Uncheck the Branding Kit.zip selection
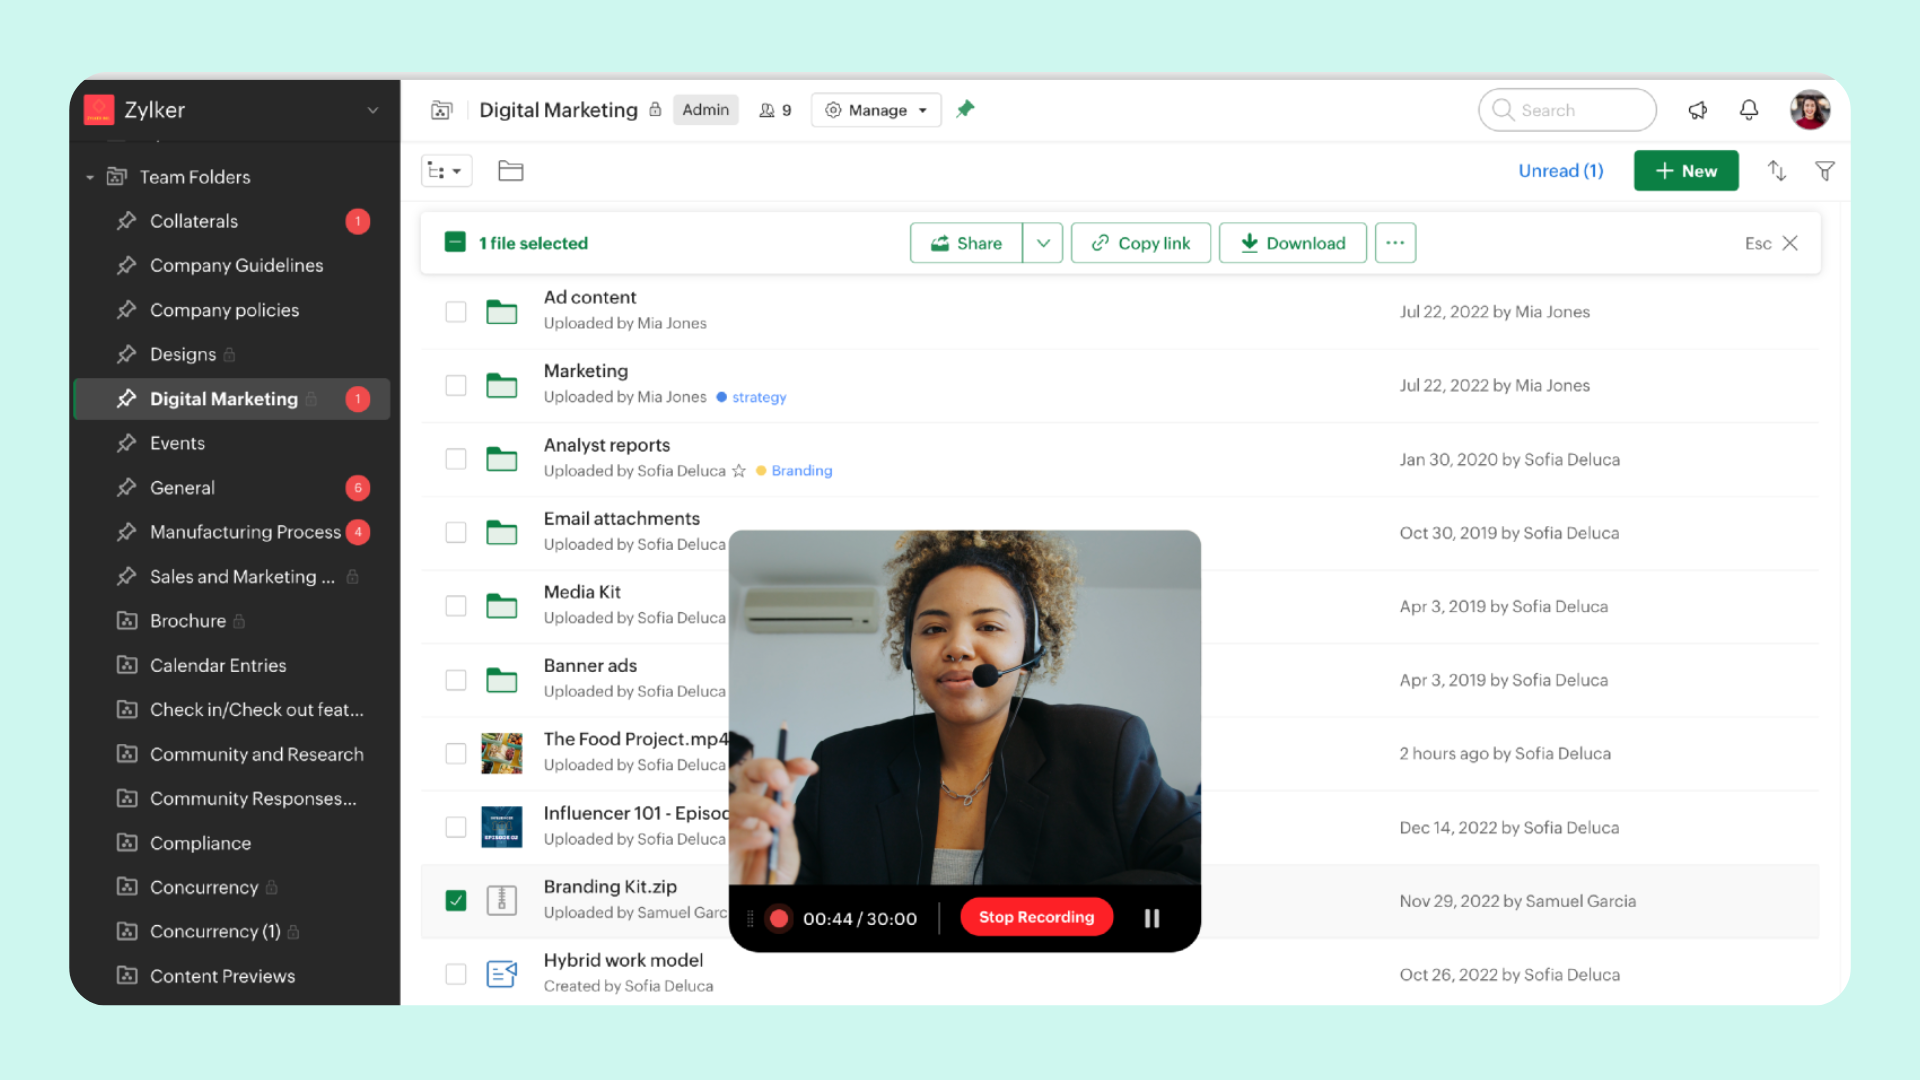Viewport: 1920px width, 1080px height. [x=456, y=900]
